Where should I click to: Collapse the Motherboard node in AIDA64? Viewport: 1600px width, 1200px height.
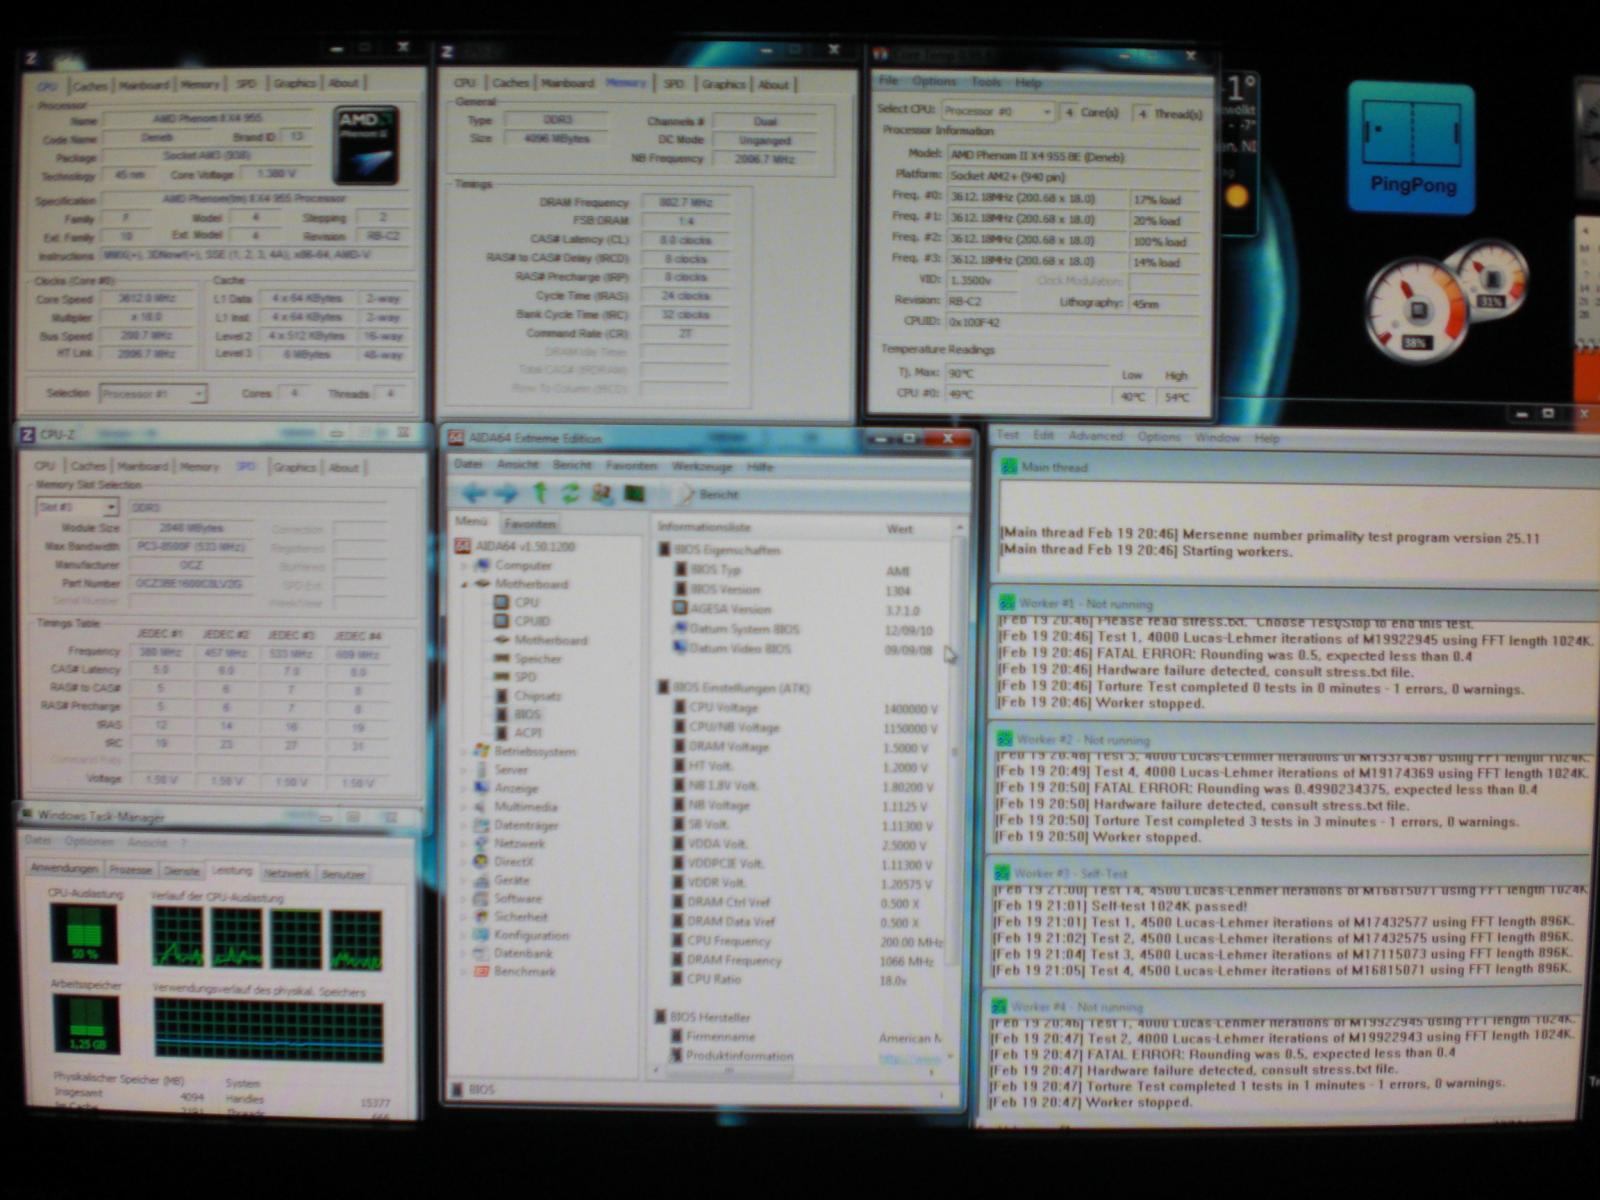[x=464, y=584]
